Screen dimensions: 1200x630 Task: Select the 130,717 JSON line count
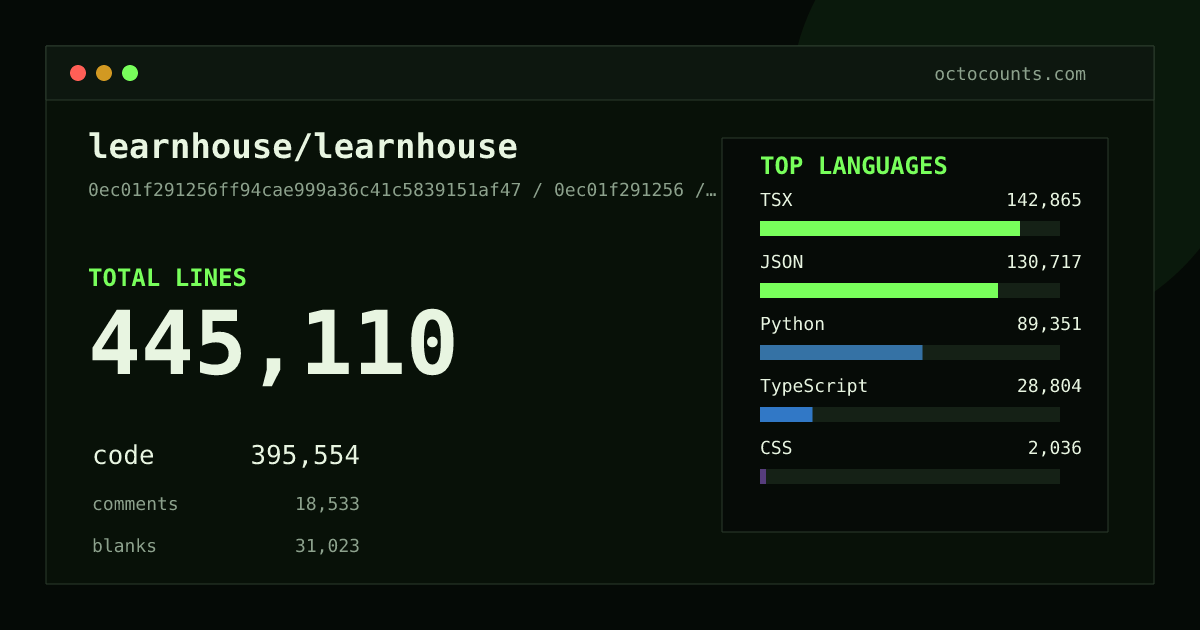click(1044, 262)
